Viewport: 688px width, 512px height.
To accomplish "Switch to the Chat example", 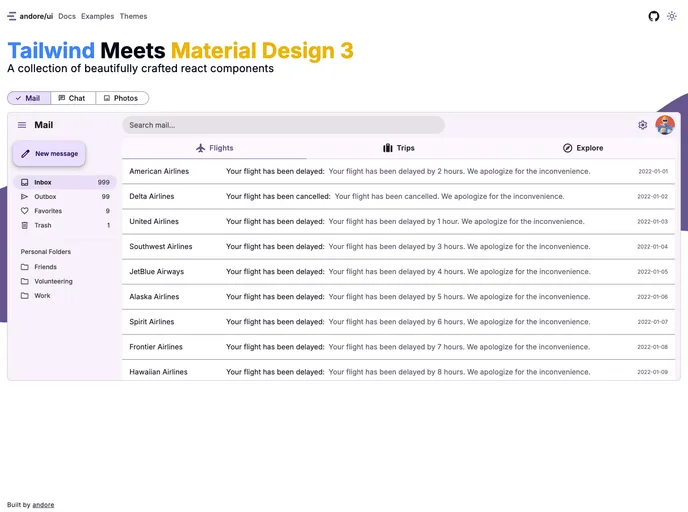I will click(x=73, y=98).
